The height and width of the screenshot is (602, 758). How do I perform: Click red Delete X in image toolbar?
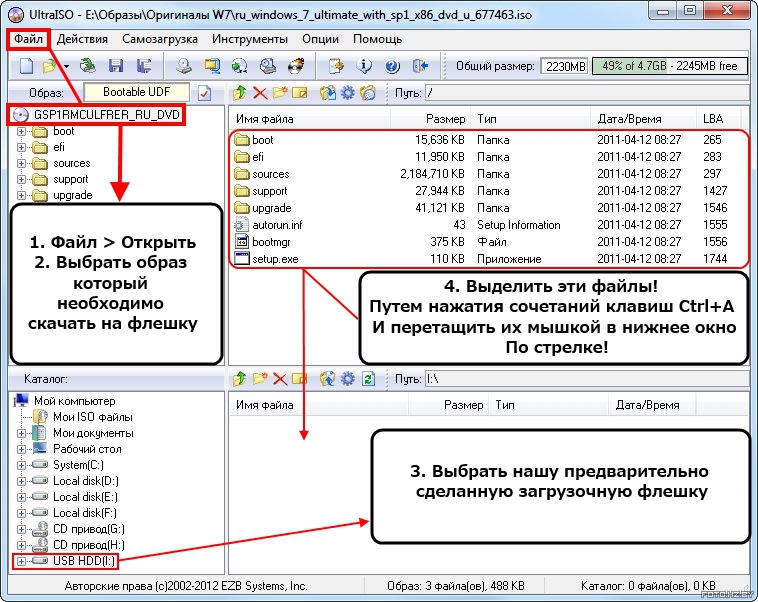(x=260, y=92)
